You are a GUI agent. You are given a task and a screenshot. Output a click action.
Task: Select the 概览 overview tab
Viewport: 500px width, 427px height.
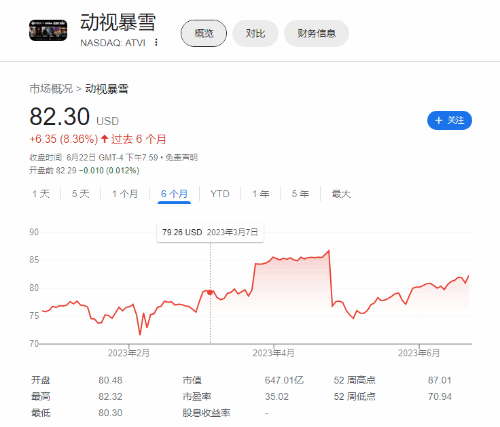204,33
